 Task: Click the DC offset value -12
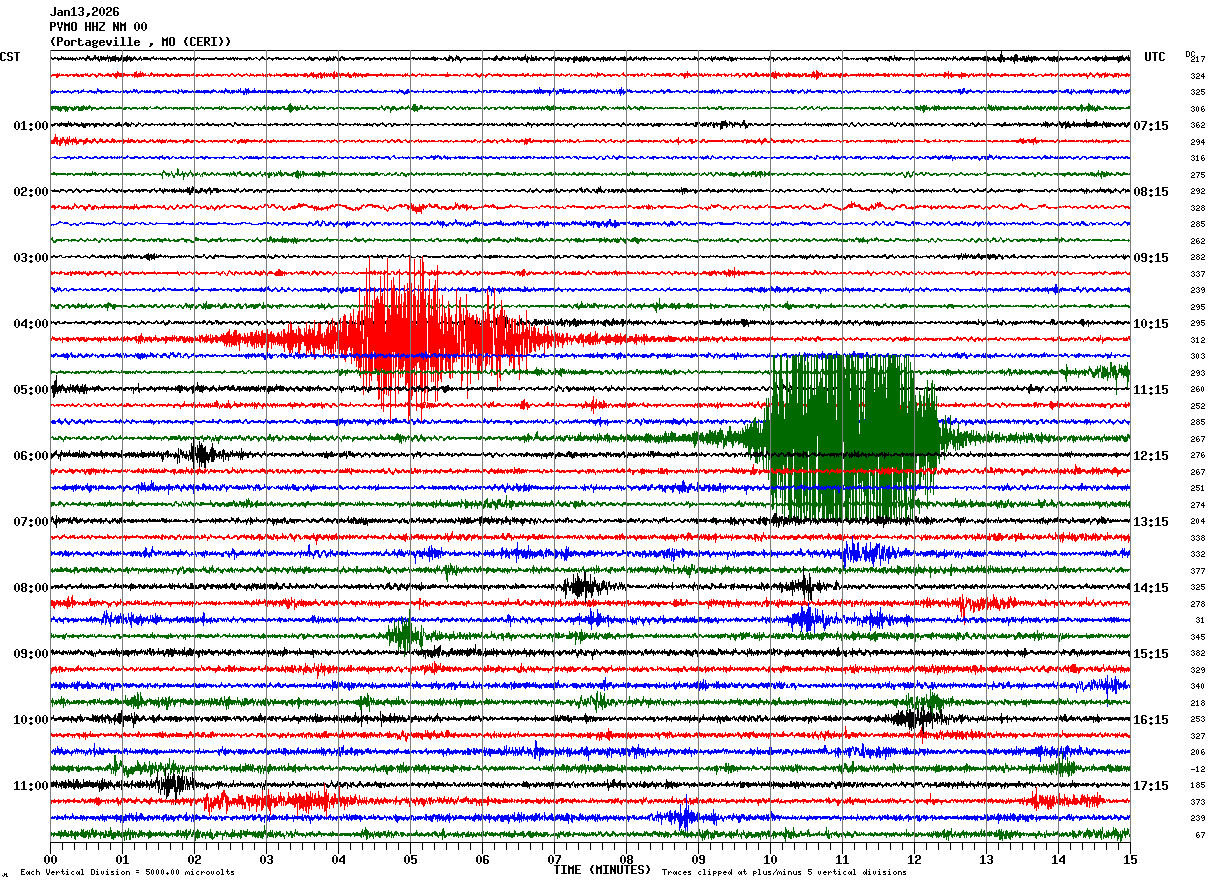(x=1198, y=769)
